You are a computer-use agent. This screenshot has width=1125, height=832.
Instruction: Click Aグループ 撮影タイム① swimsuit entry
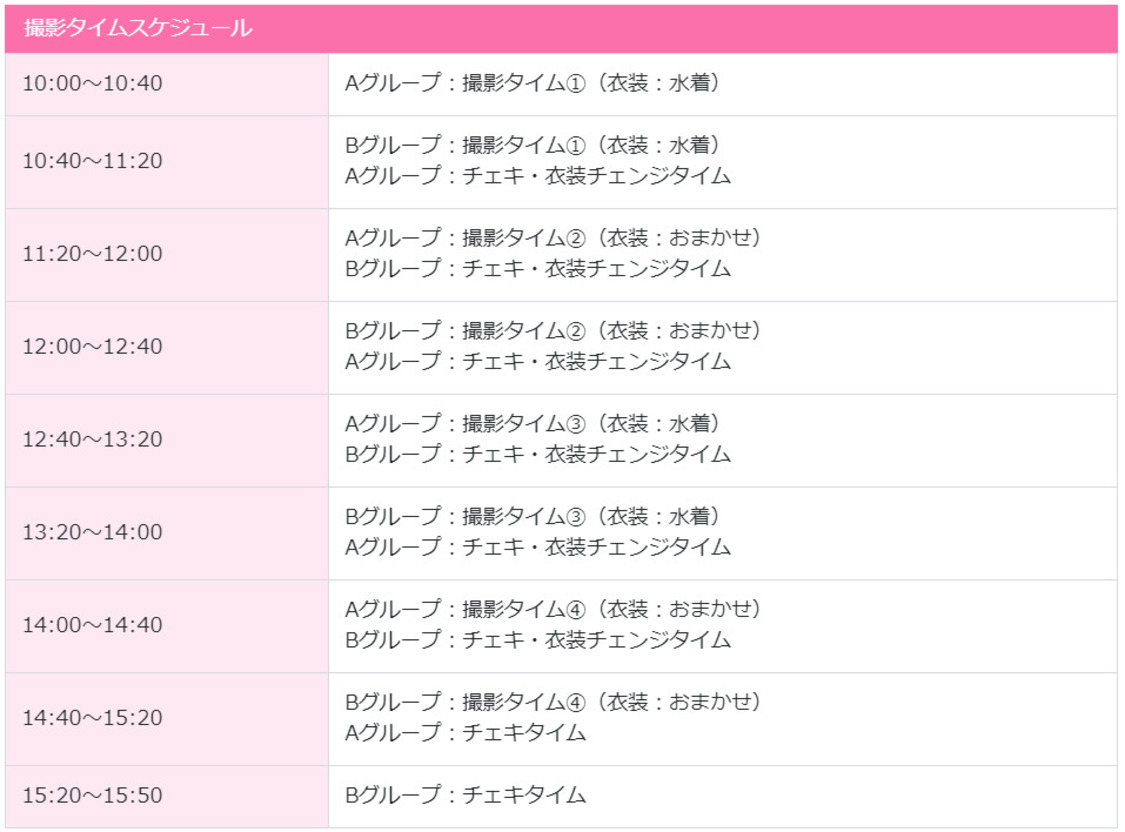(x=532, y=84)
